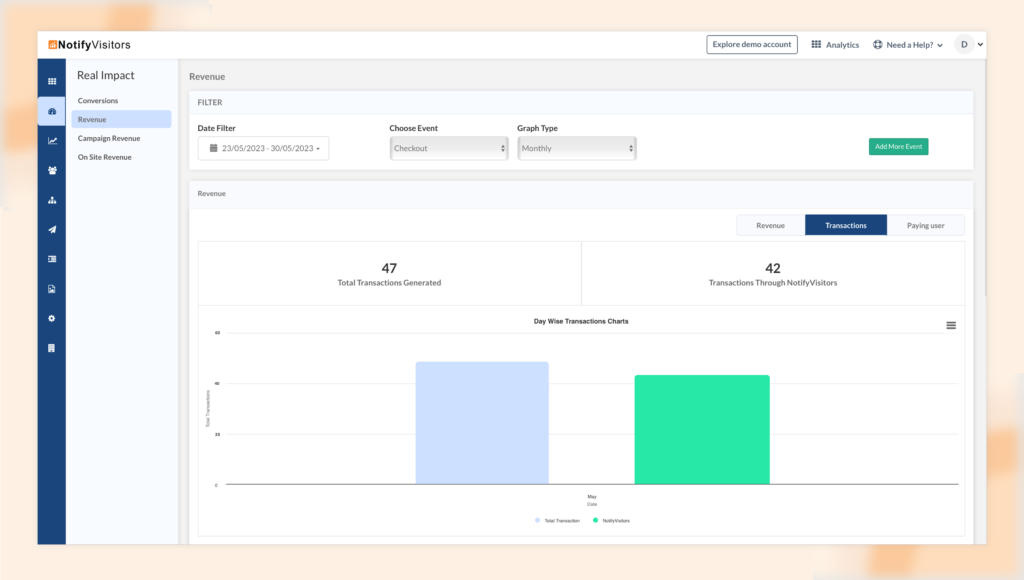This screenshot has width=1024, height=580.
Task: Click the green NotifyVisitors bar
Action: [702, 430]
